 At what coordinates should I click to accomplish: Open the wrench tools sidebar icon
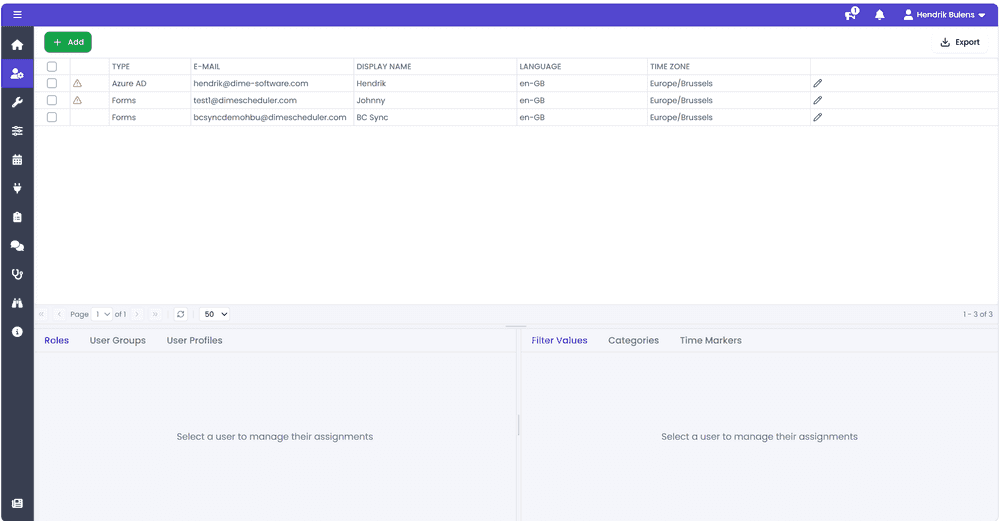(x=17, y=102)
